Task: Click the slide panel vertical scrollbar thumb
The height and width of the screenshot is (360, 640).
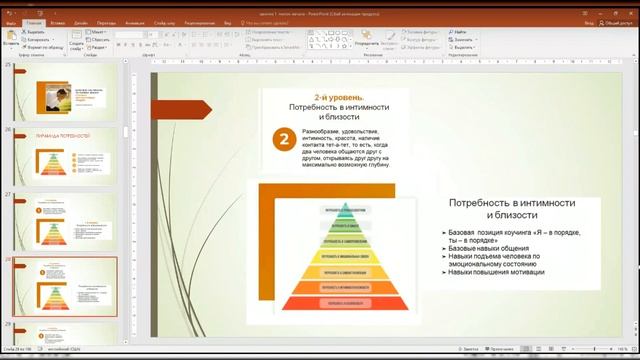Action: pos(126,132)
